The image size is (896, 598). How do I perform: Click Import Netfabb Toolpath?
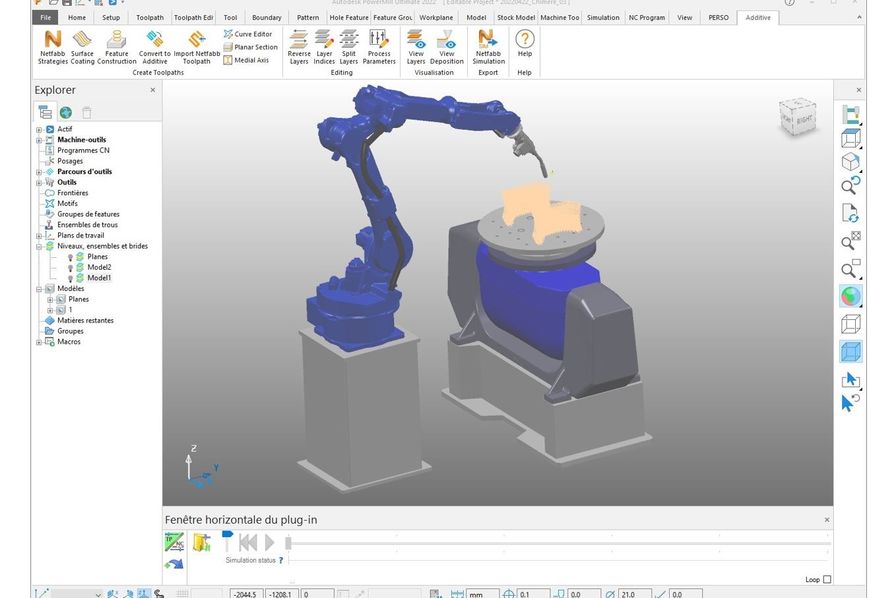click(197, 47)
